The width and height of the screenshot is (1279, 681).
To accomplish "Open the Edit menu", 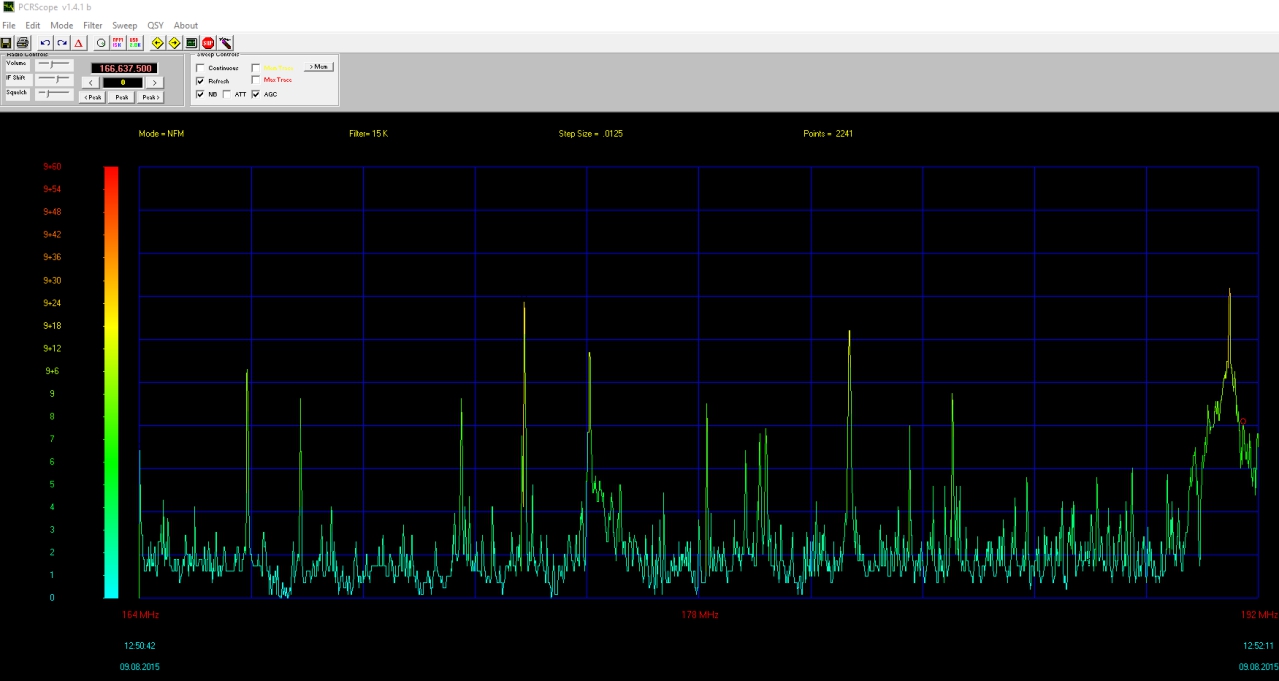I will [33, 25].
